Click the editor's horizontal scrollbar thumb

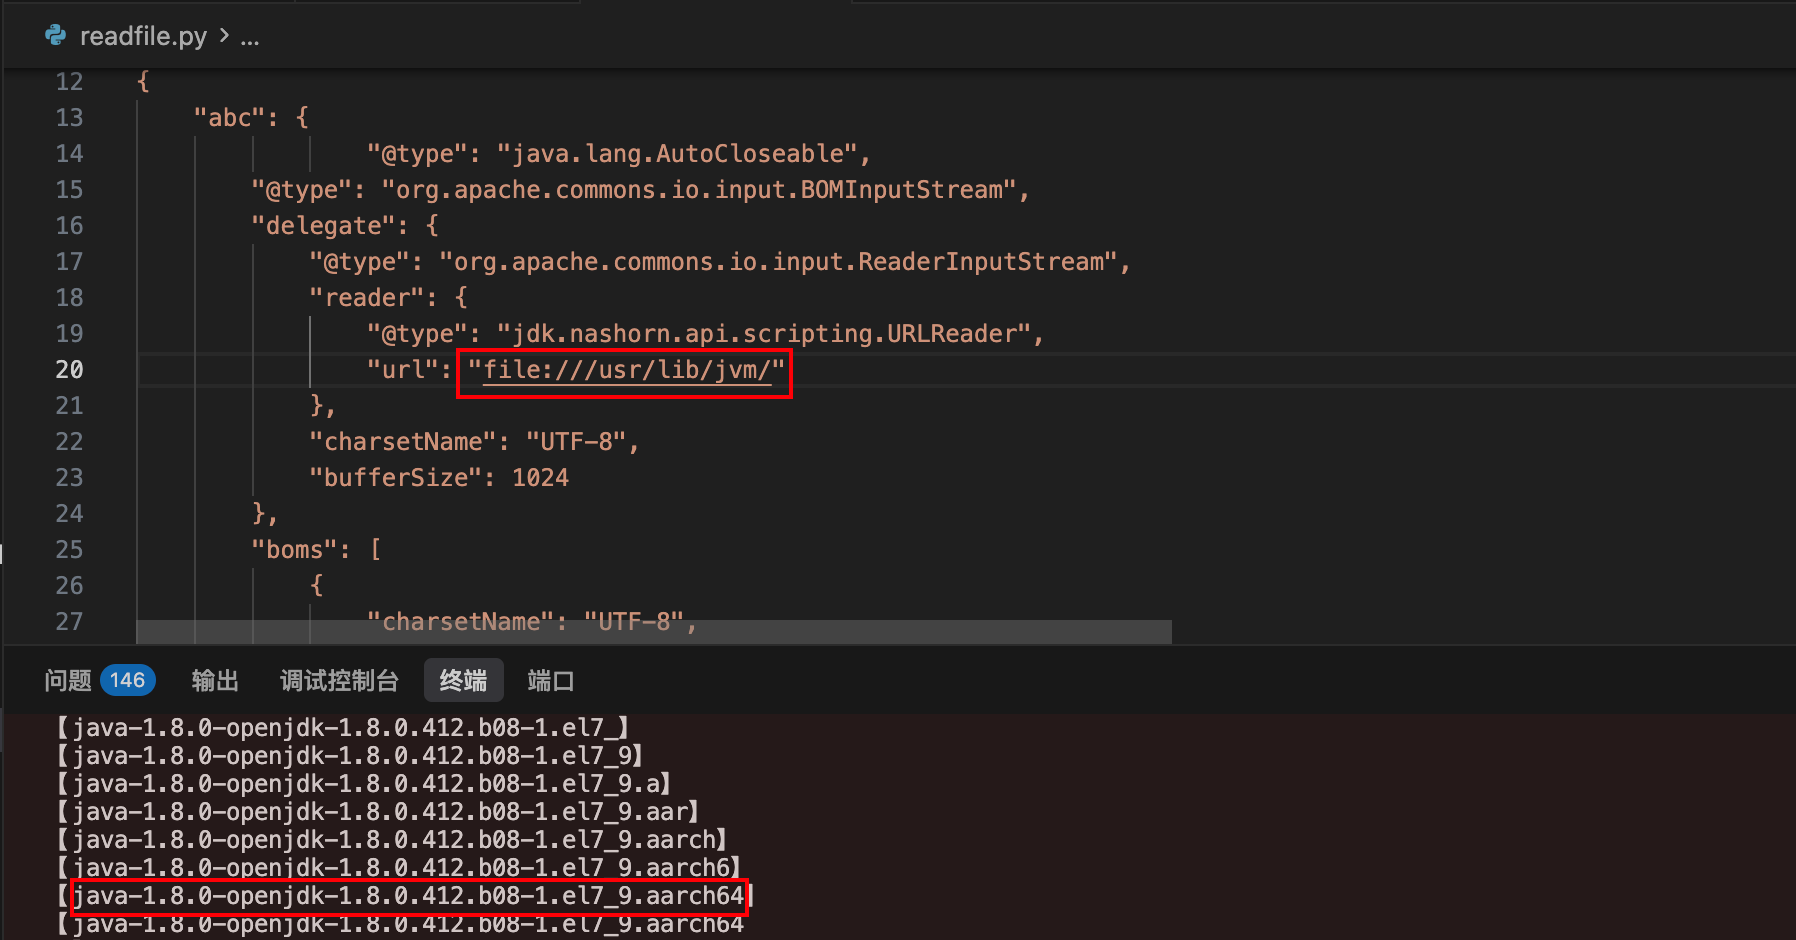[653, 632]
